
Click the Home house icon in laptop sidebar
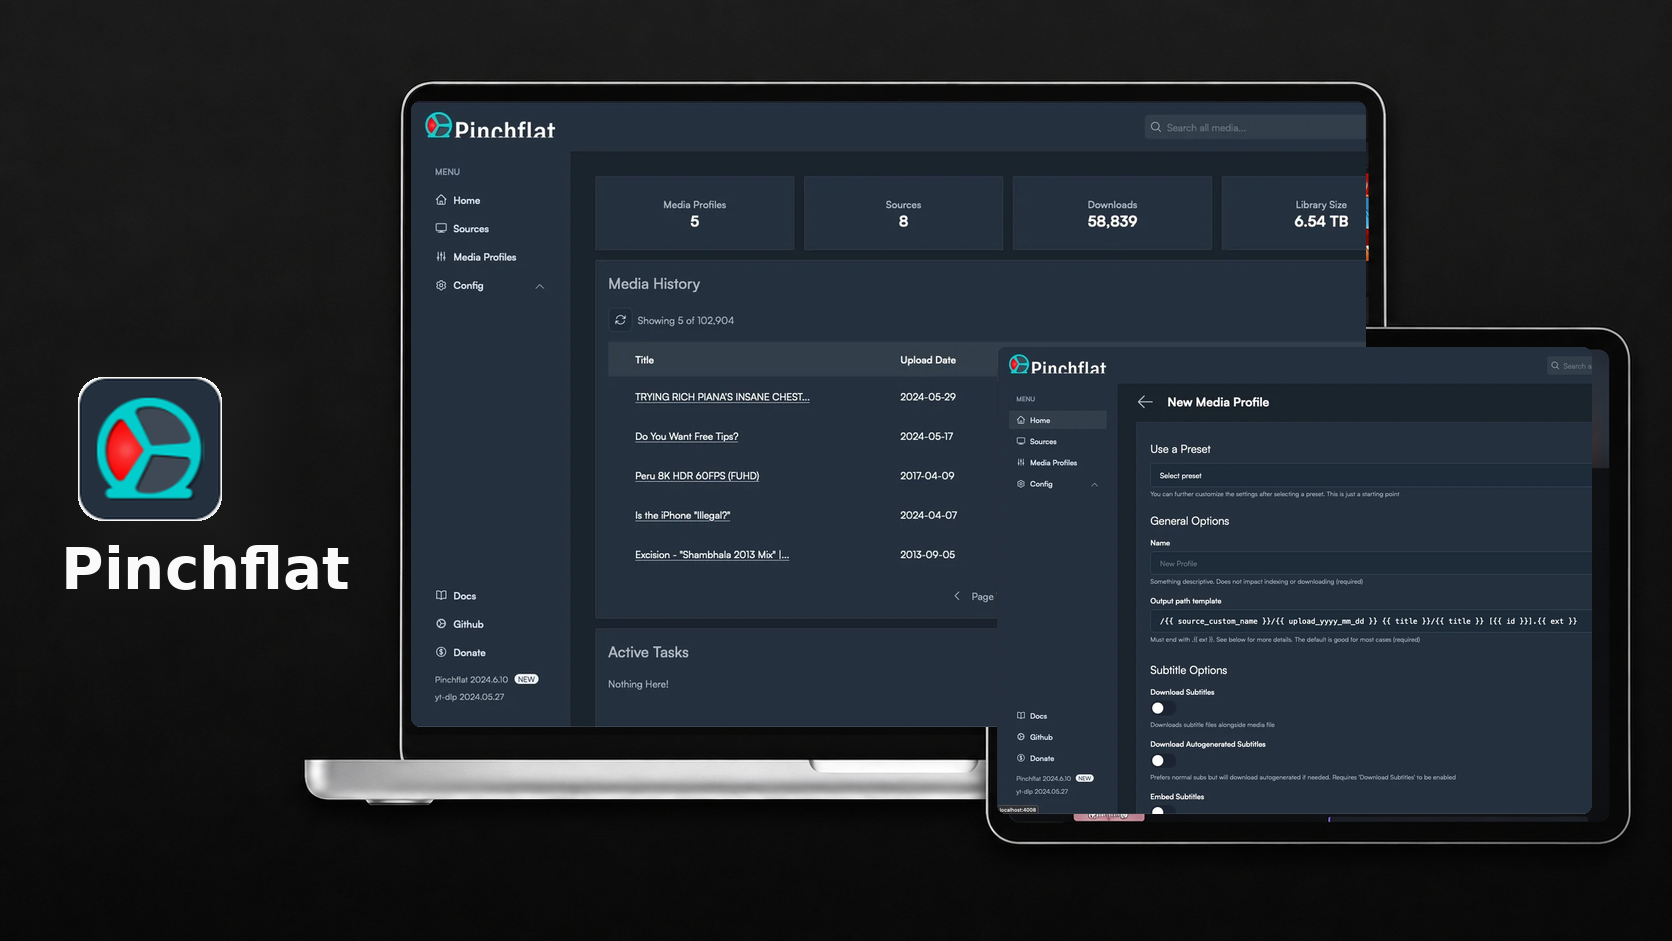coord(441,200)
